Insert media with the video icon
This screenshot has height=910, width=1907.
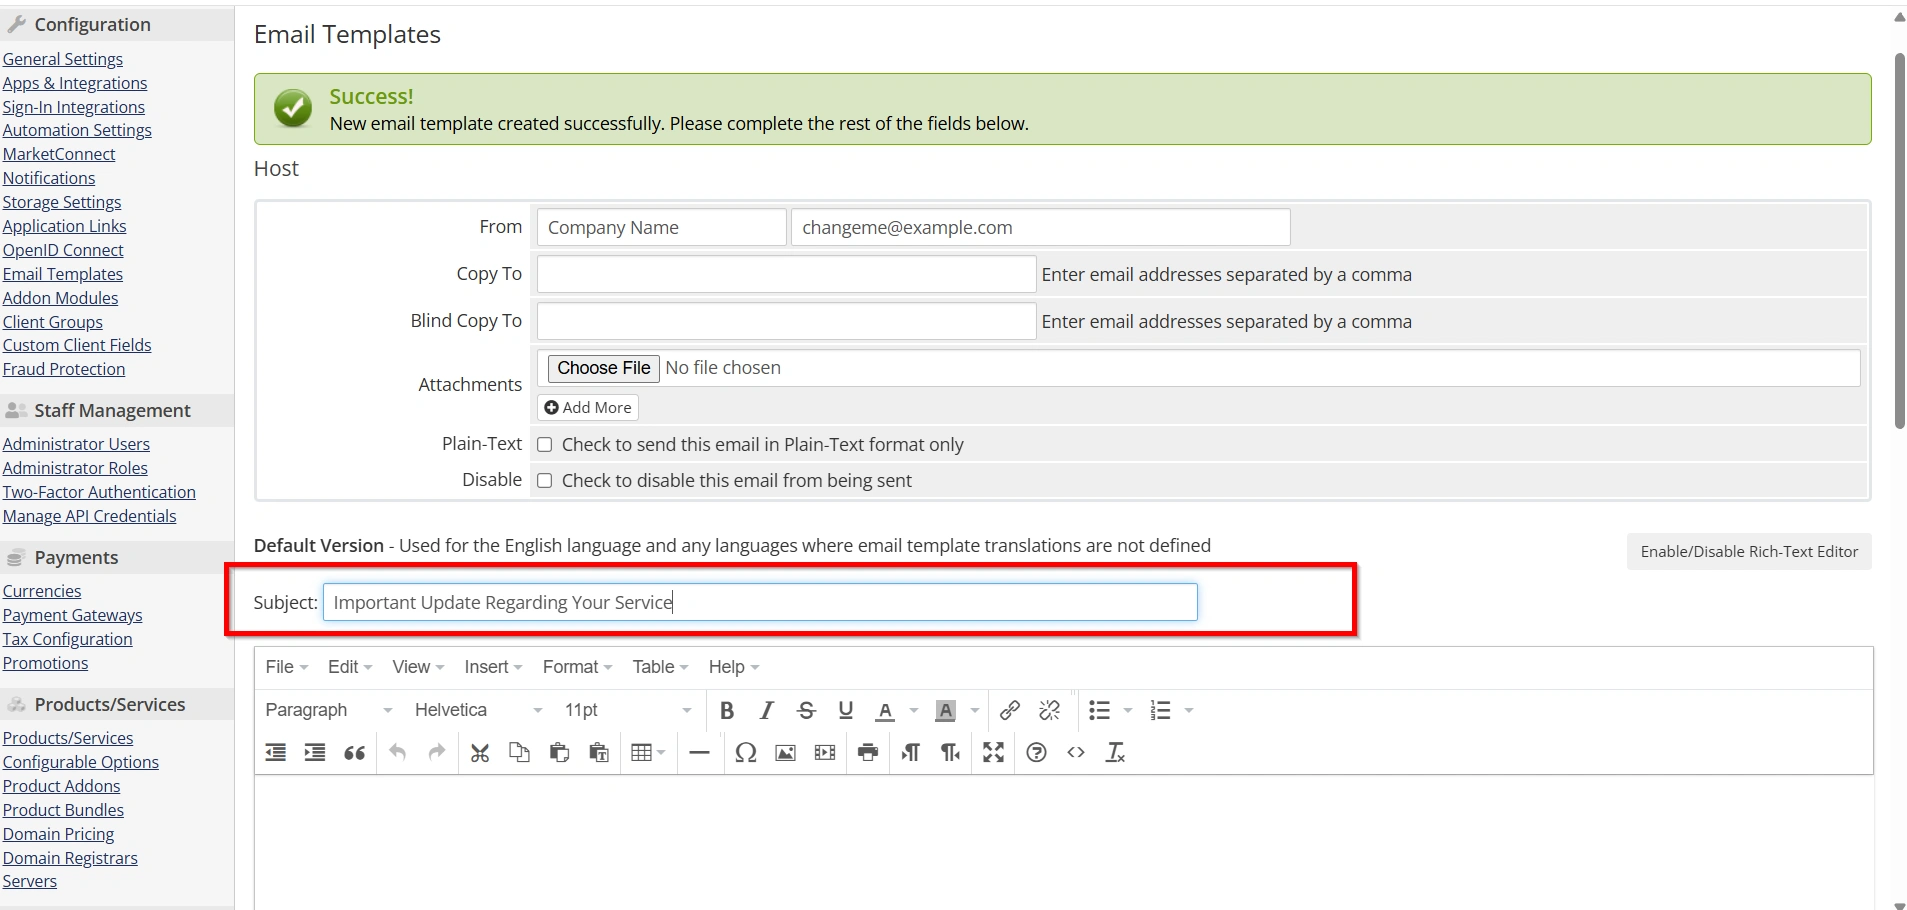(x=825, y=752)
